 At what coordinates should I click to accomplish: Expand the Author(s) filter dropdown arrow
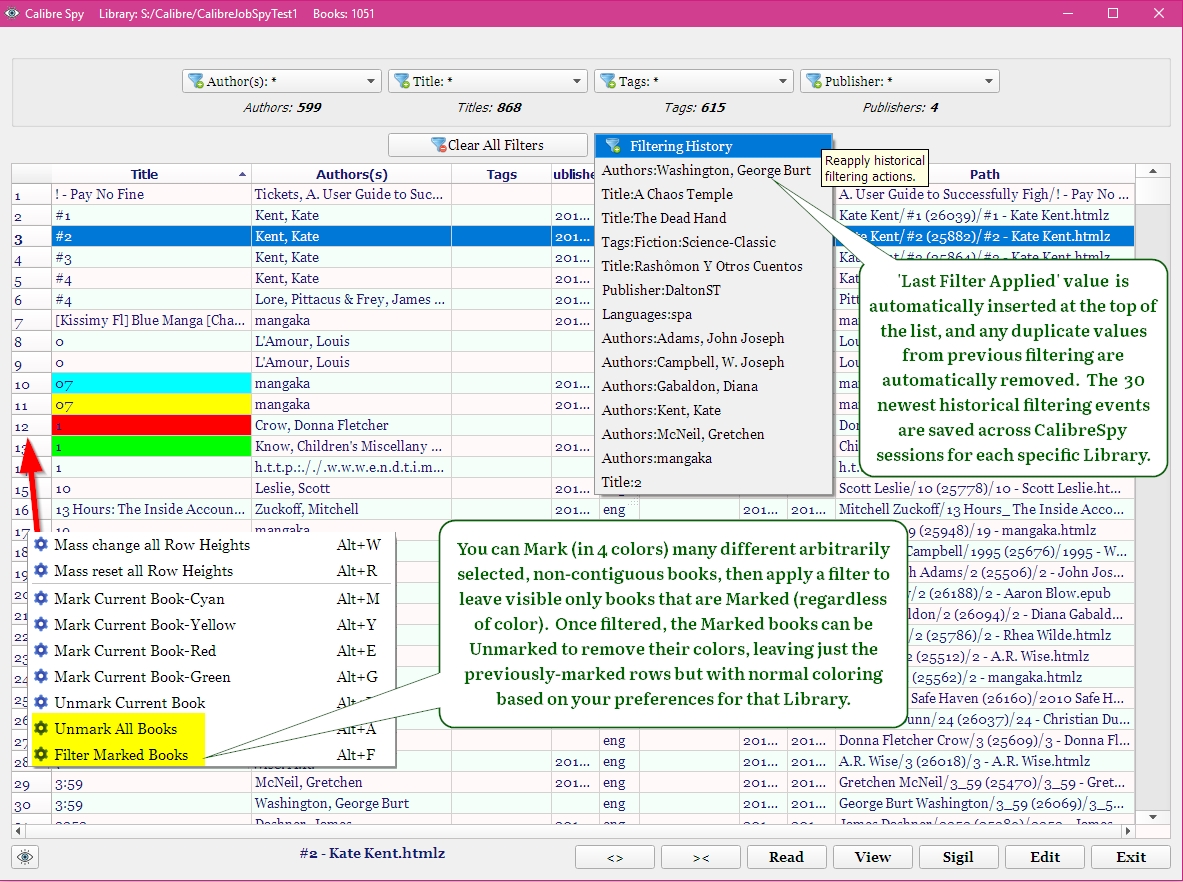[371, 82]
